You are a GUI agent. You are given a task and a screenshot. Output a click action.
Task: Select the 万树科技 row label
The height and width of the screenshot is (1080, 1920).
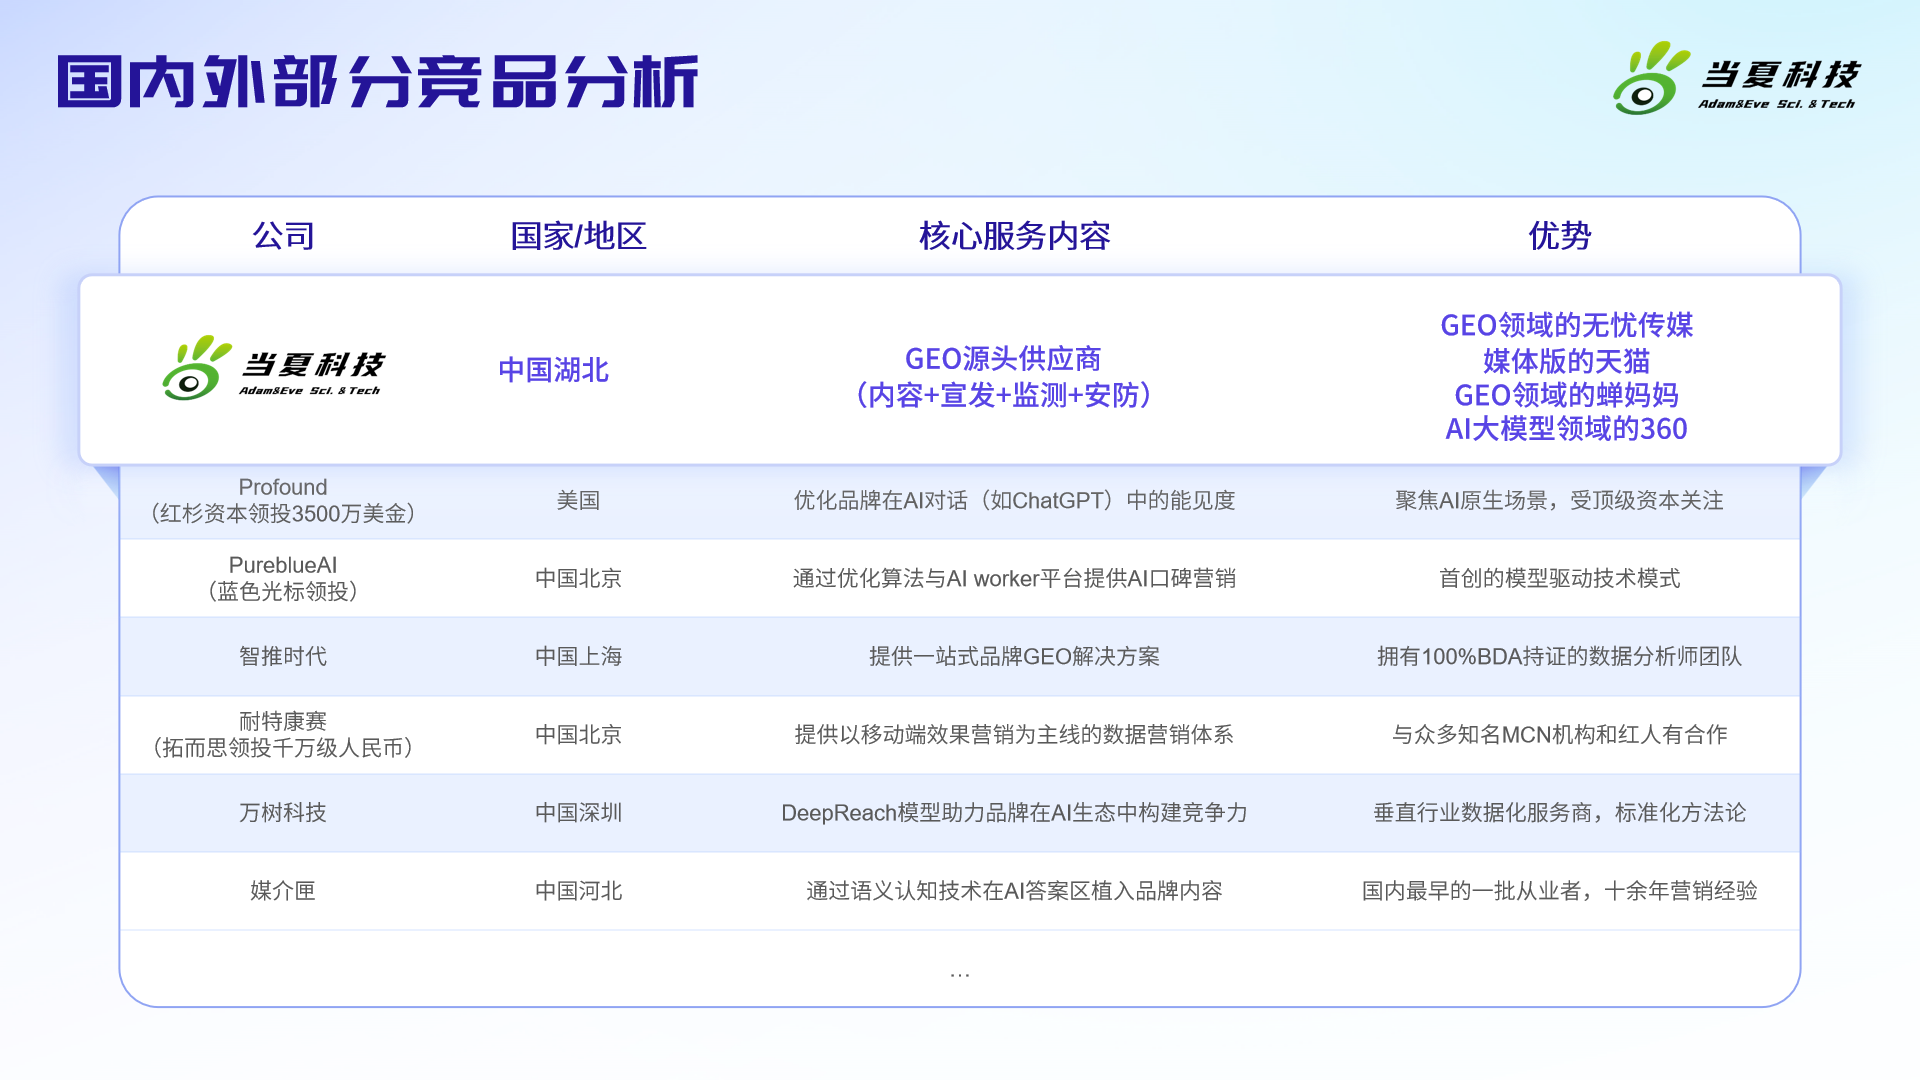[x=283, y=812]
